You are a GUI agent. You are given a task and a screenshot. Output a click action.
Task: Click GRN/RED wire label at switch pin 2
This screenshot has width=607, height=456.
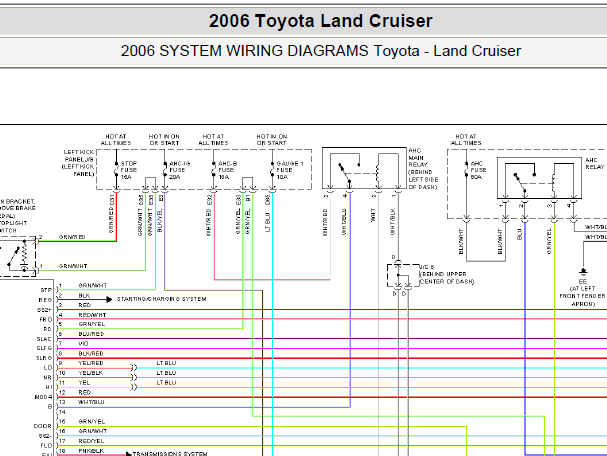click(72, 237)
